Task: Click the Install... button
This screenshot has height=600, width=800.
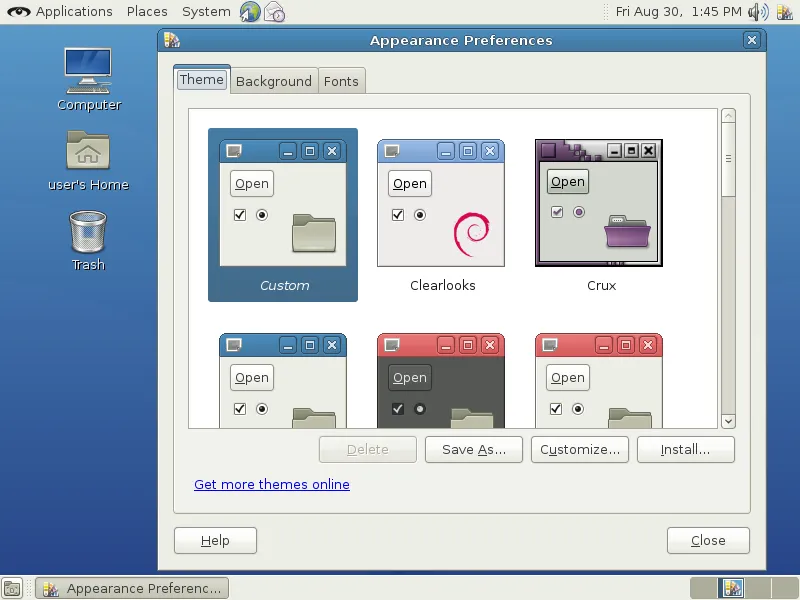Action: [x=686, y=449]
